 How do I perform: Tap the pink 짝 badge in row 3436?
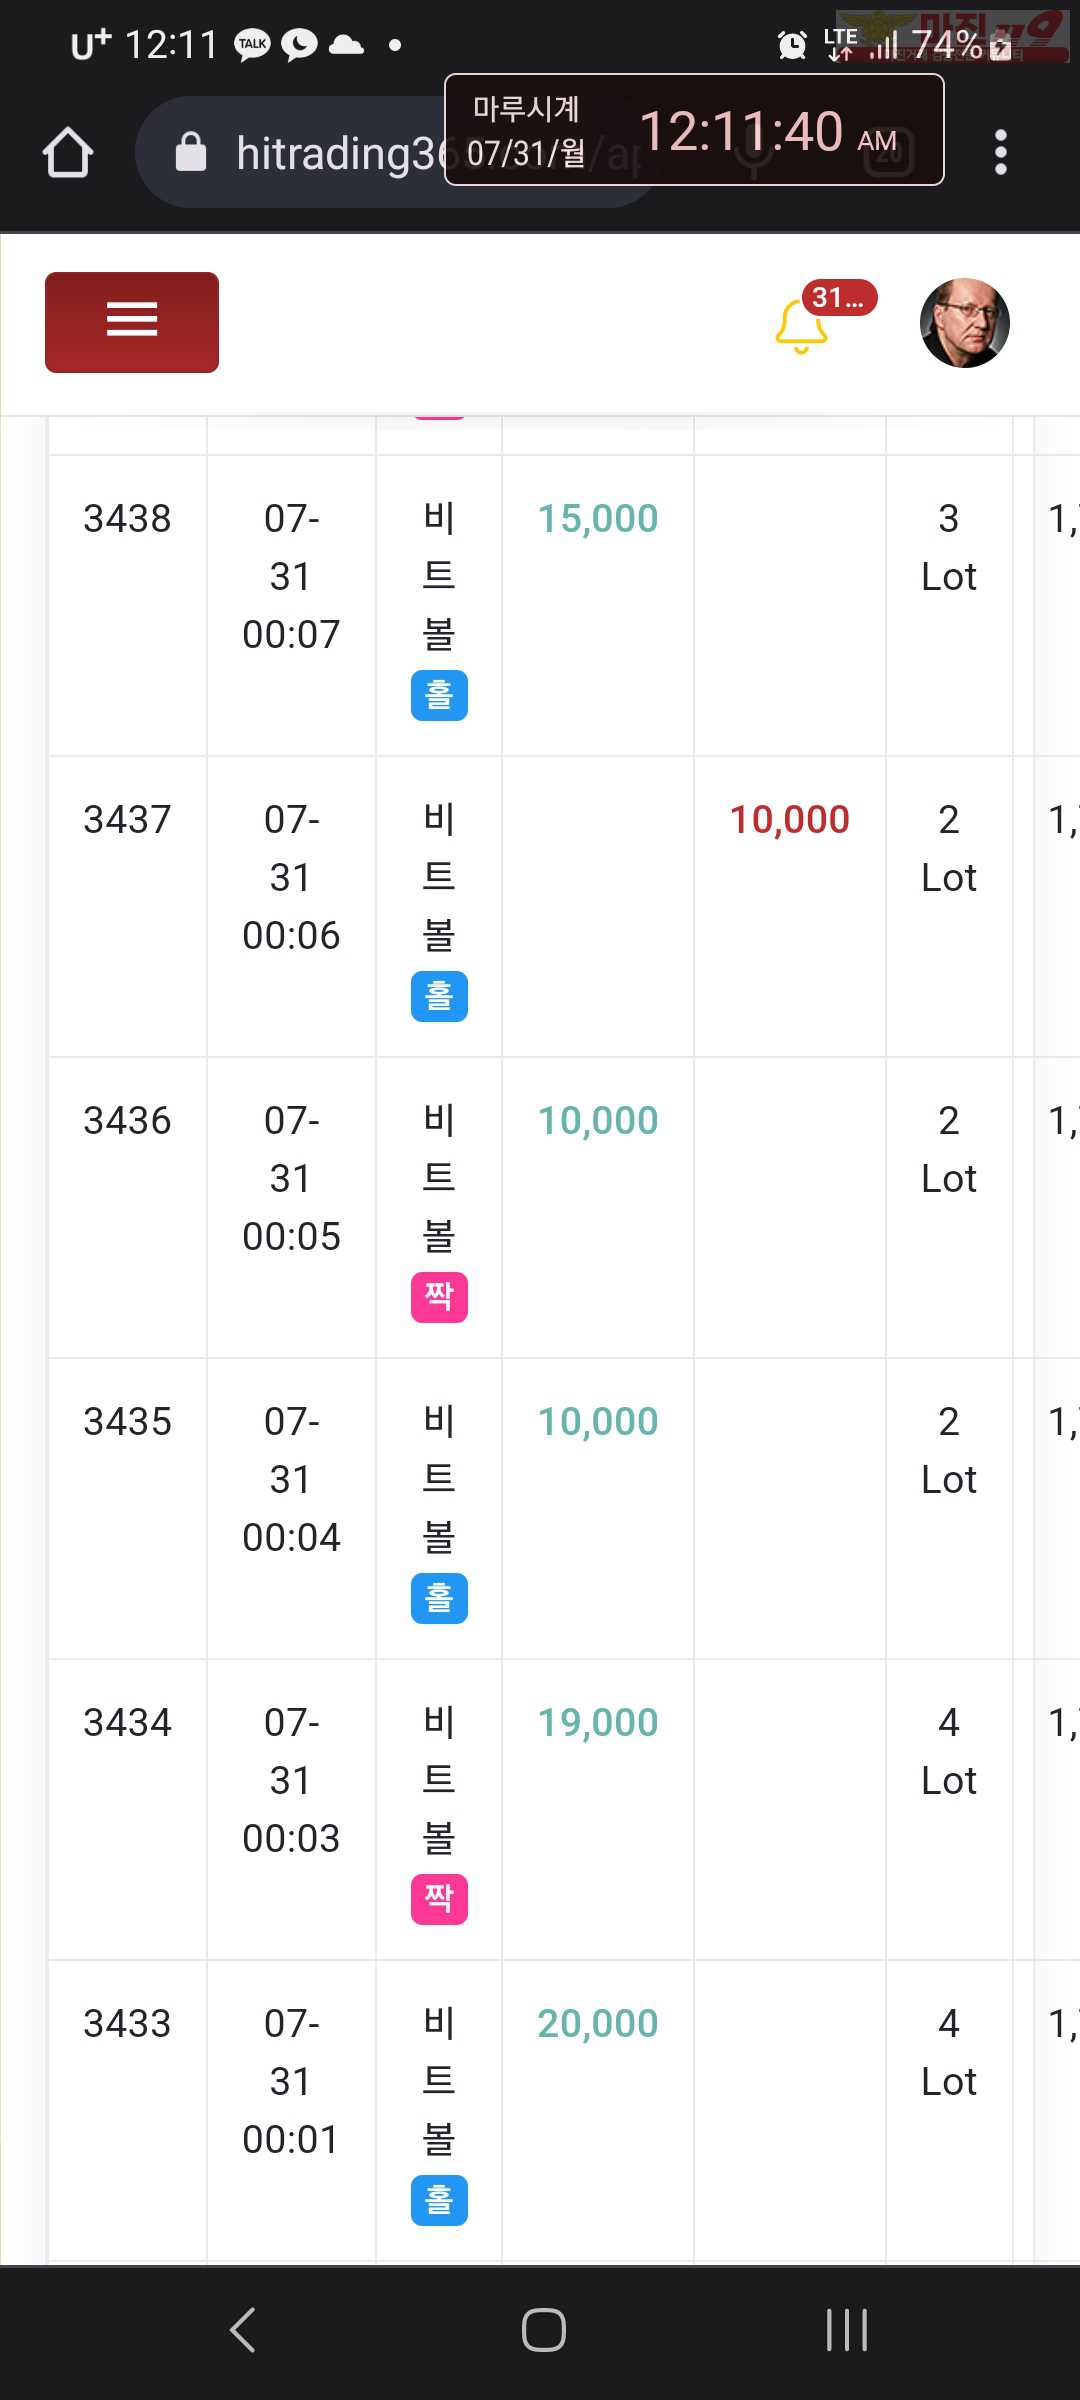point(439,1297)
